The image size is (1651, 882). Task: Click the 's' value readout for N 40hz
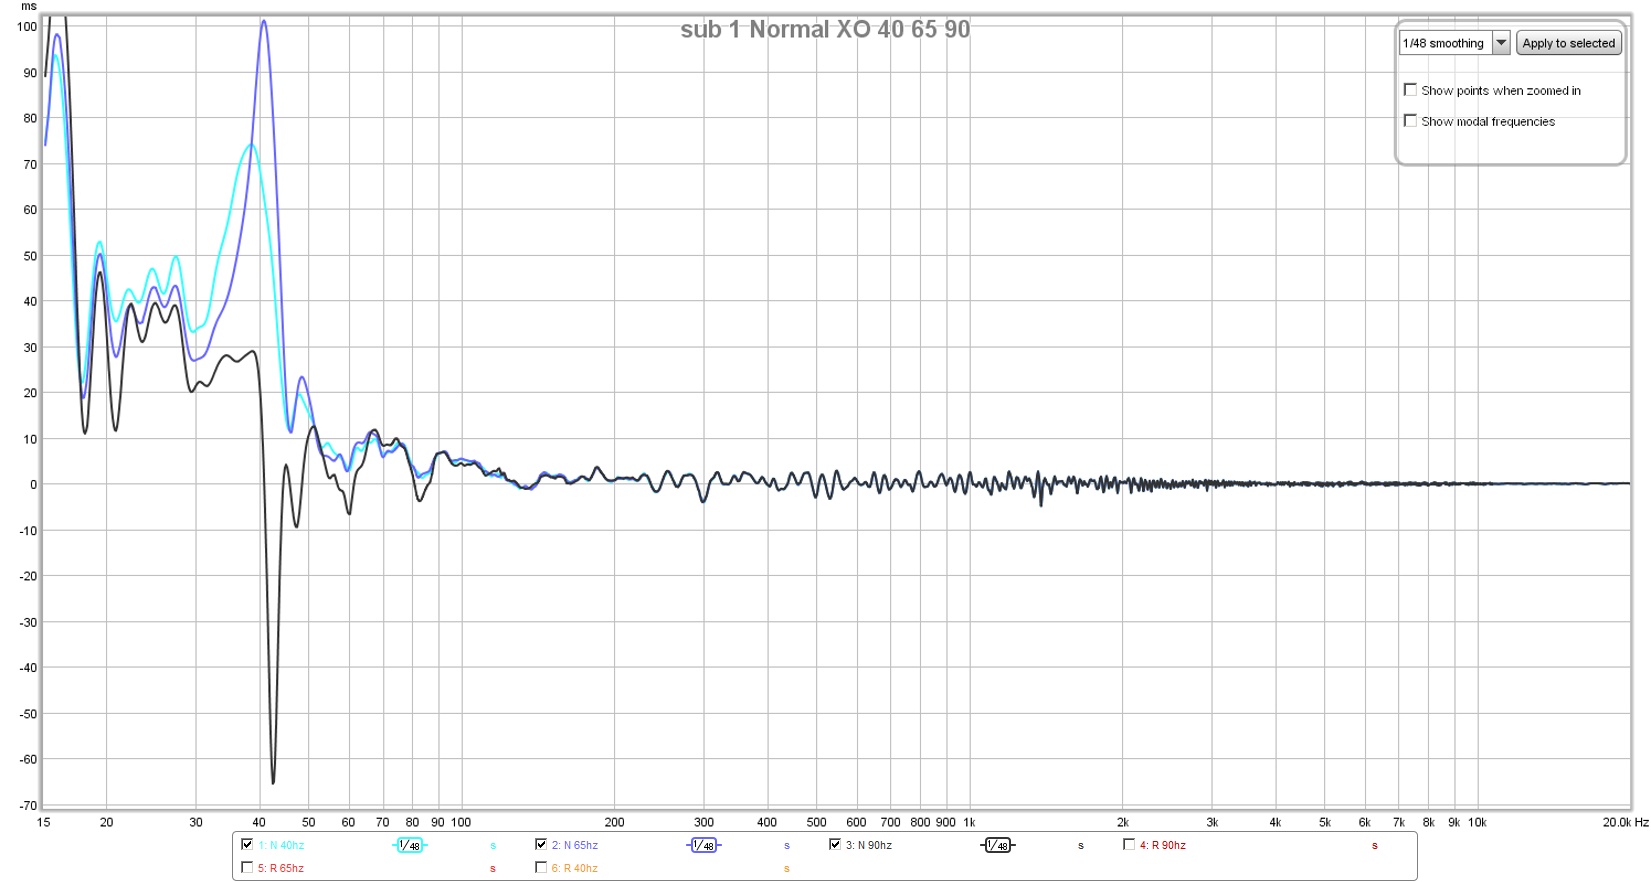(x=493, y=846)
